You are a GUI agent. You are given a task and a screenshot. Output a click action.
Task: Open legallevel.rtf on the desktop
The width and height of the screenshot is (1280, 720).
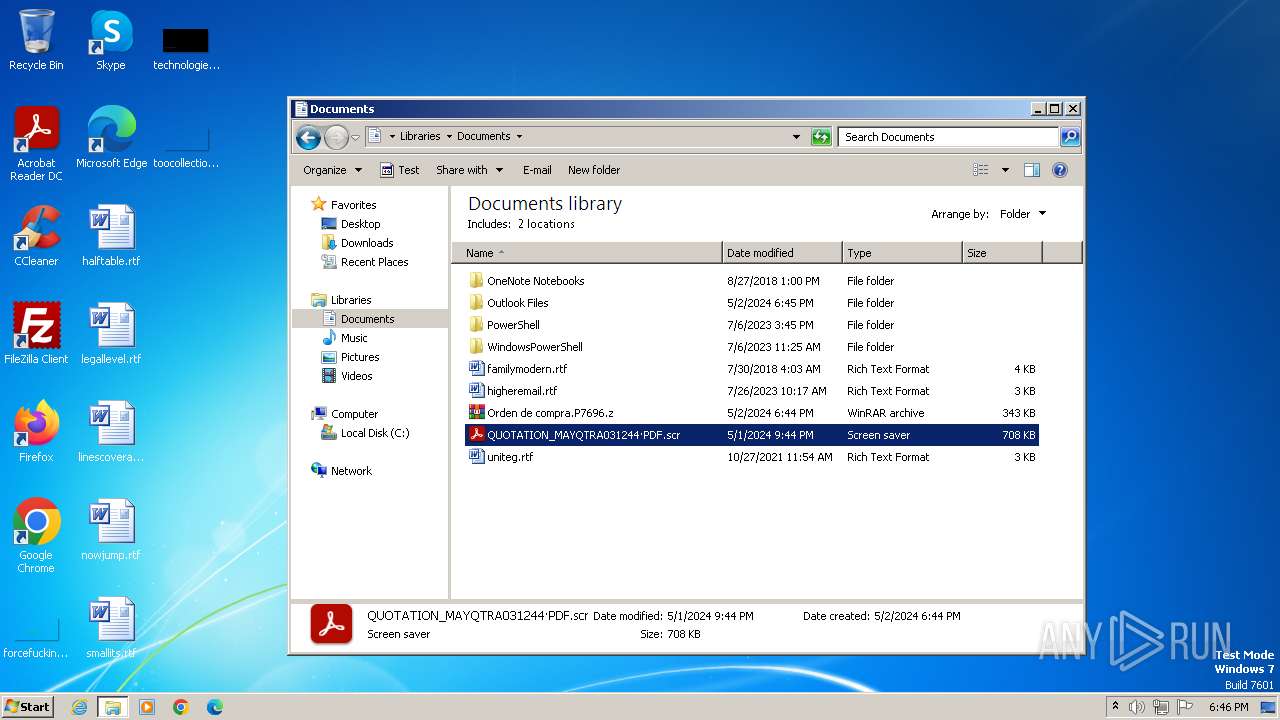pyautogui.click(x=111, y=334)
